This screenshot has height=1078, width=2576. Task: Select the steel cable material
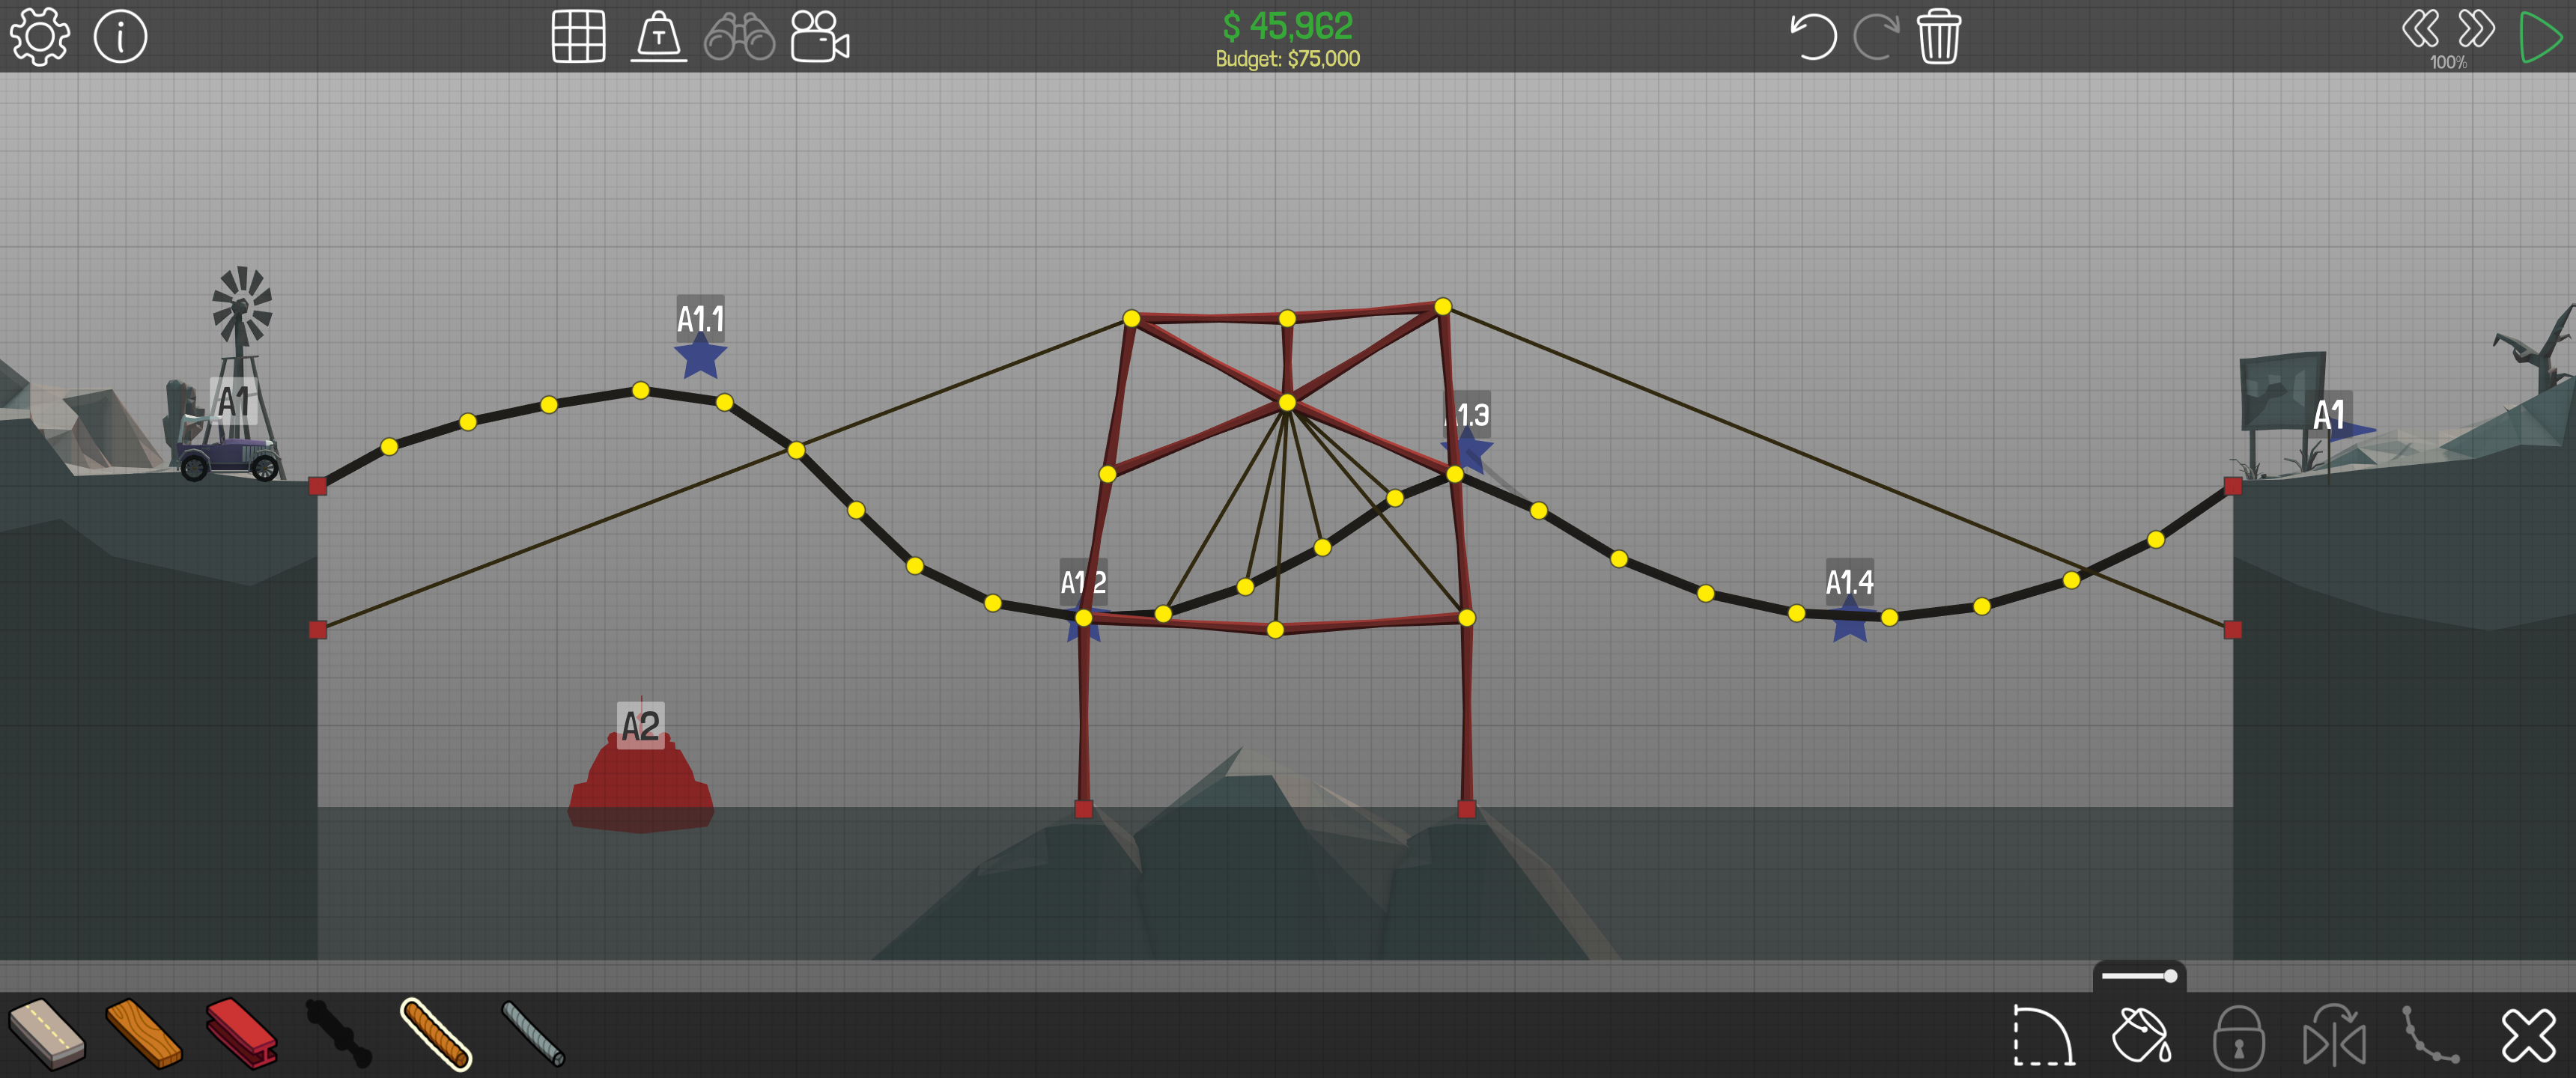pyautogui.click(x=533, y=1034)
